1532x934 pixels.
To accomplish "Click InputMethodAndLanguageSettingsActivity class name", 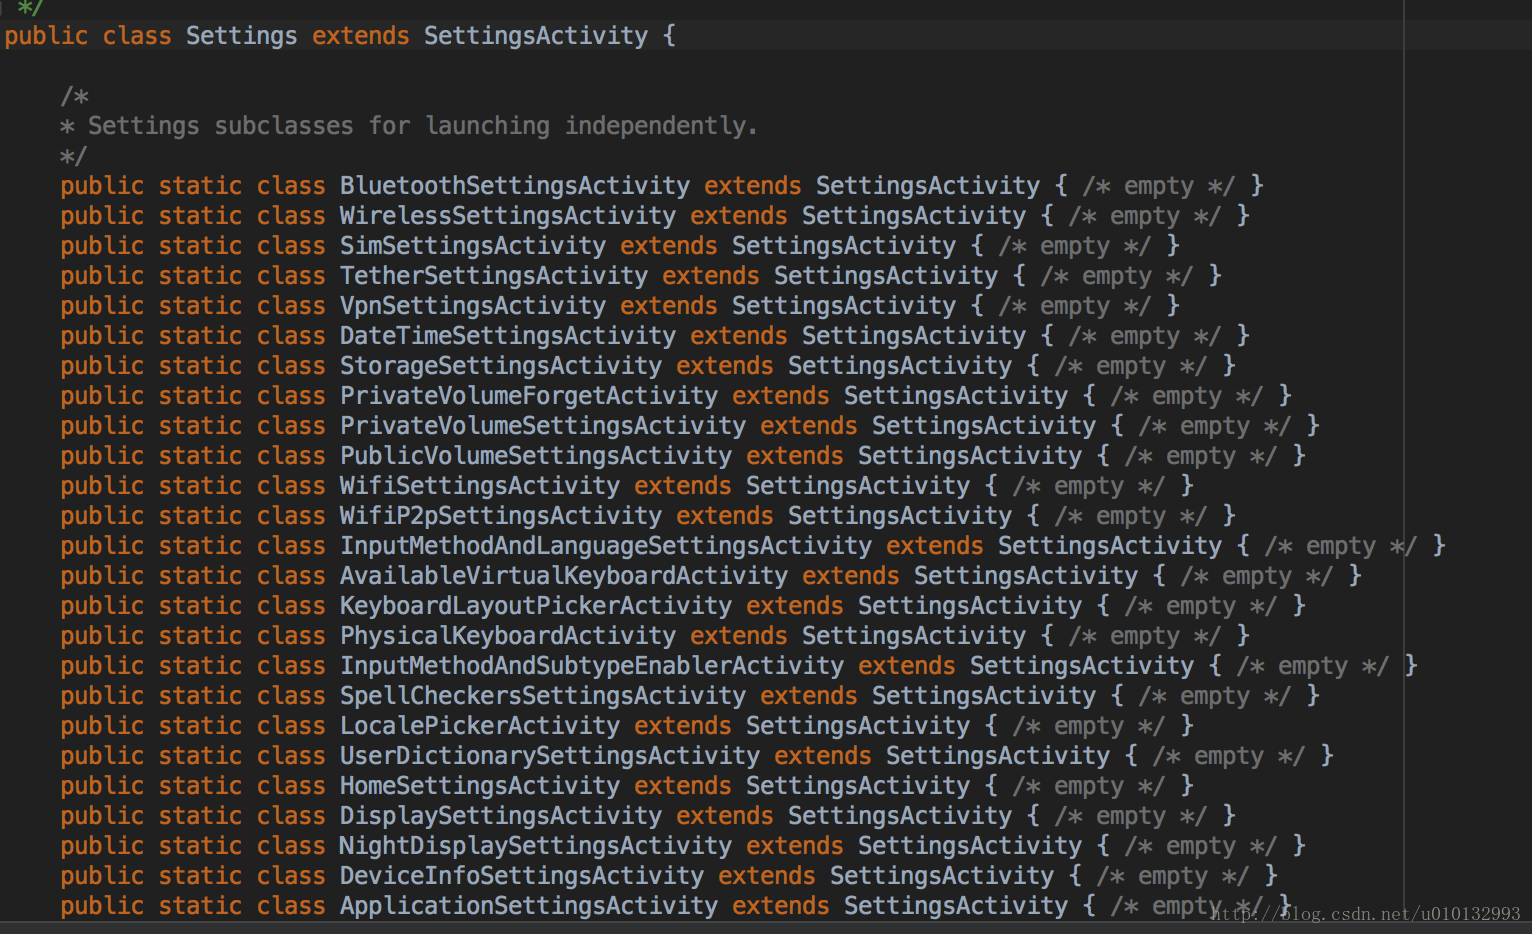I will 606,546.
